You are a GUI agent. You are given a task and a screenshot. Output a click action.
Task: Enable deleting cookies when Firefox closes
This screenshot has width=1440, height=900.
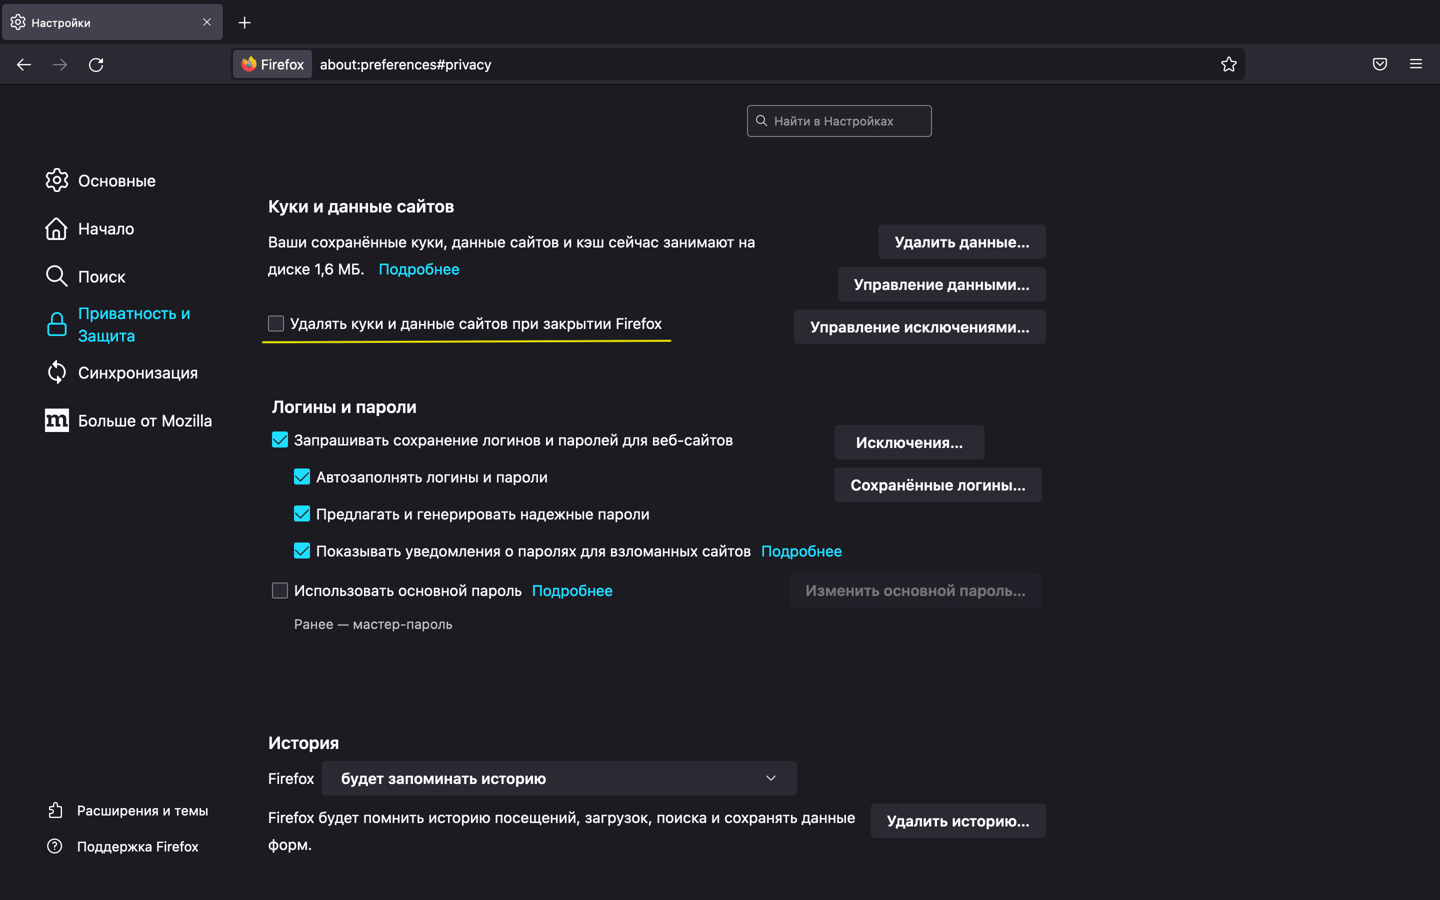point(276,323)
